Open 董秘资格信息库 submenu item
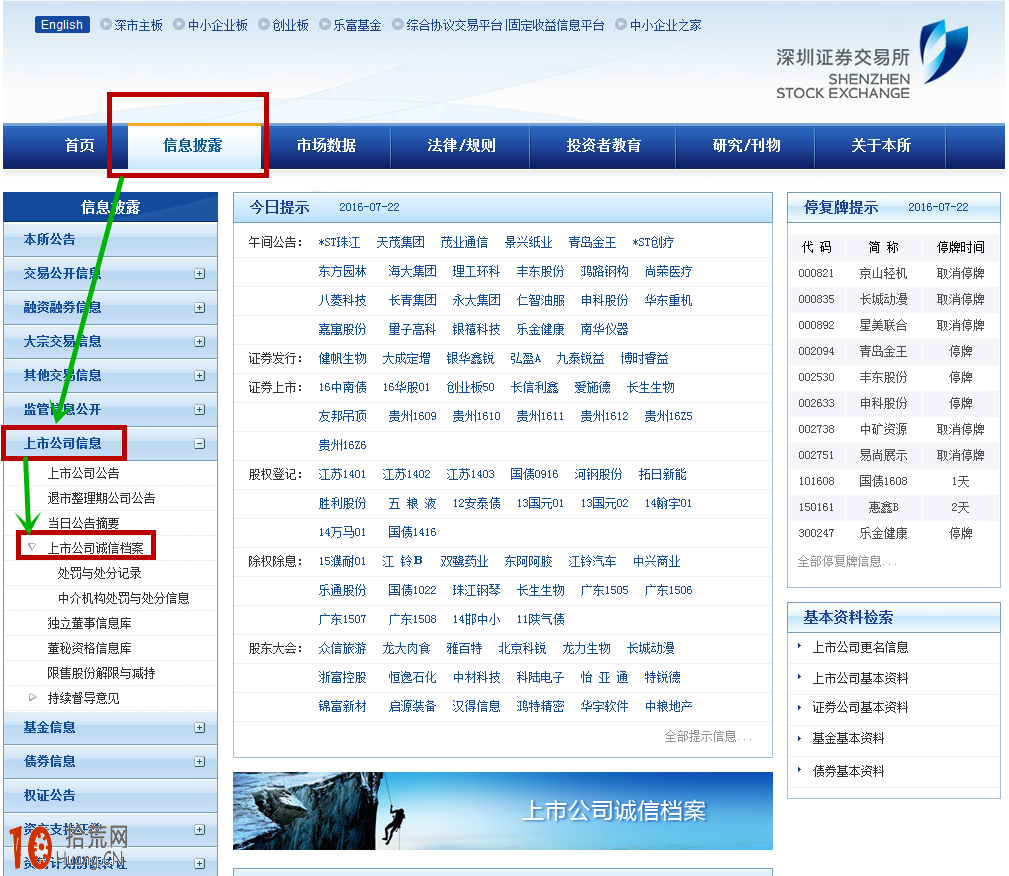Image resolution: width=1009 pixels, height=876 pixels. pos(89,648)
